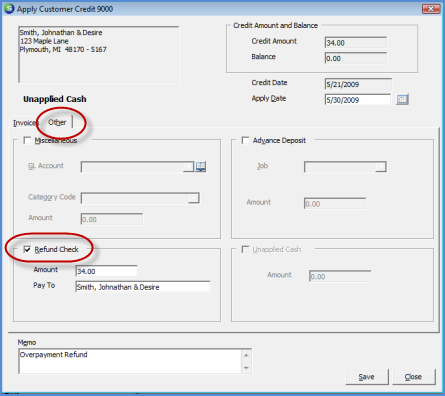Click the "Apply Date" label

tap(269, 98)
